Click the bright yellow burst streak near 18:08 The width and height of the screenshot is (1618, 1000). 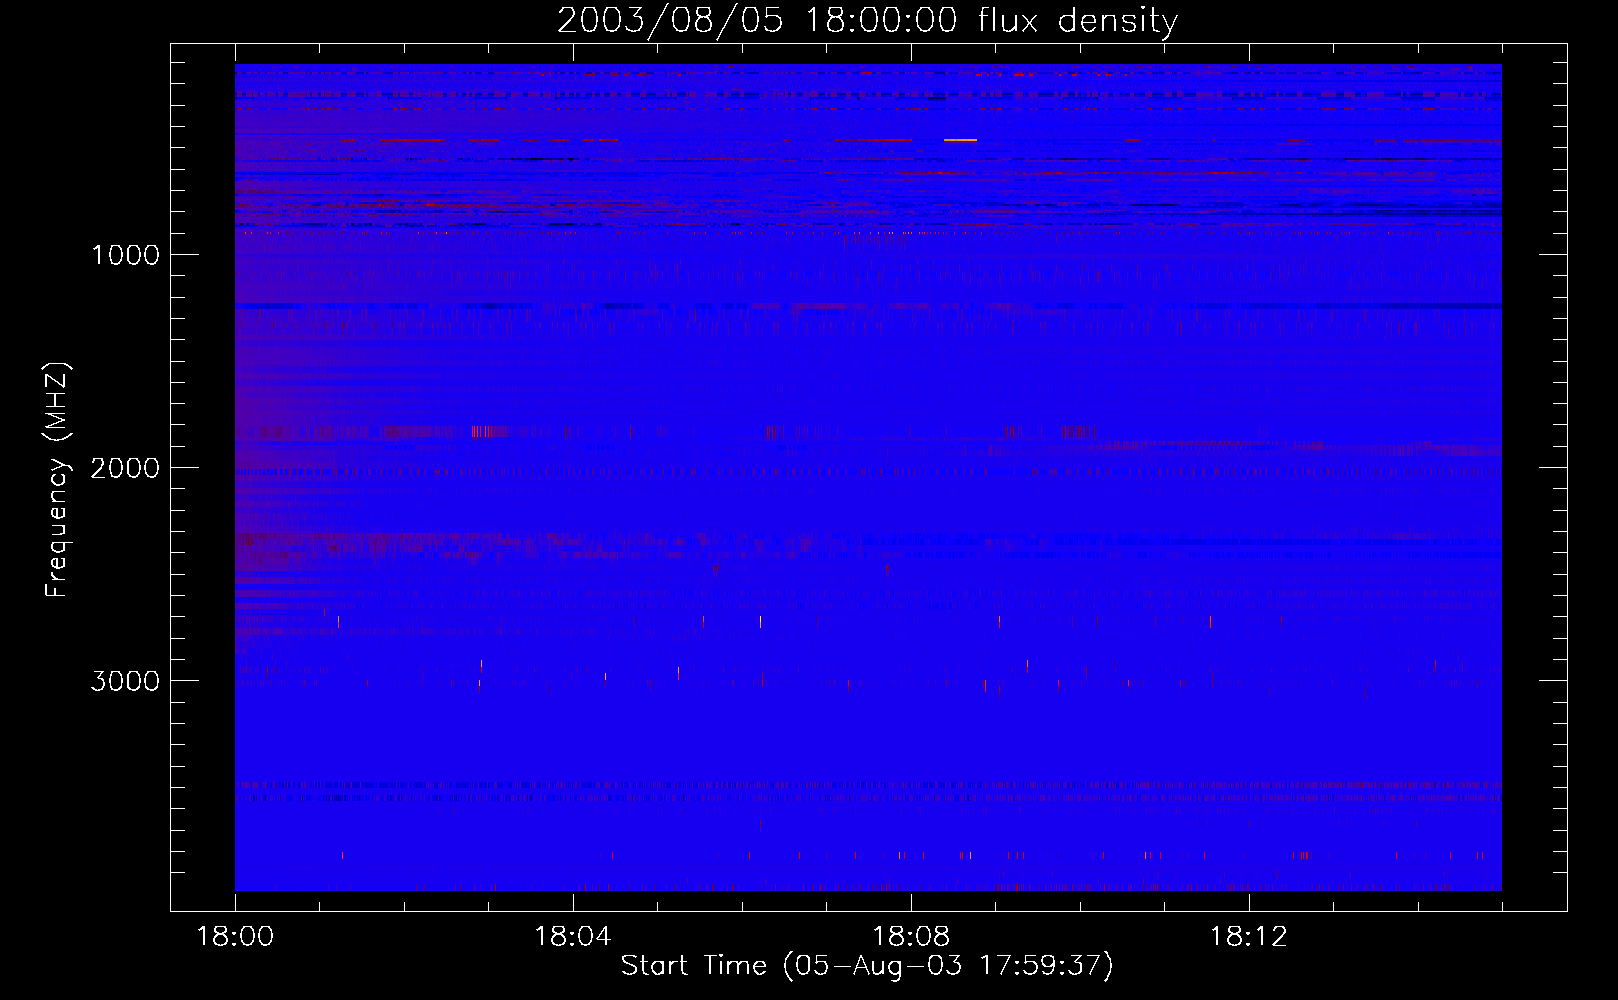[x=960, y=140]
